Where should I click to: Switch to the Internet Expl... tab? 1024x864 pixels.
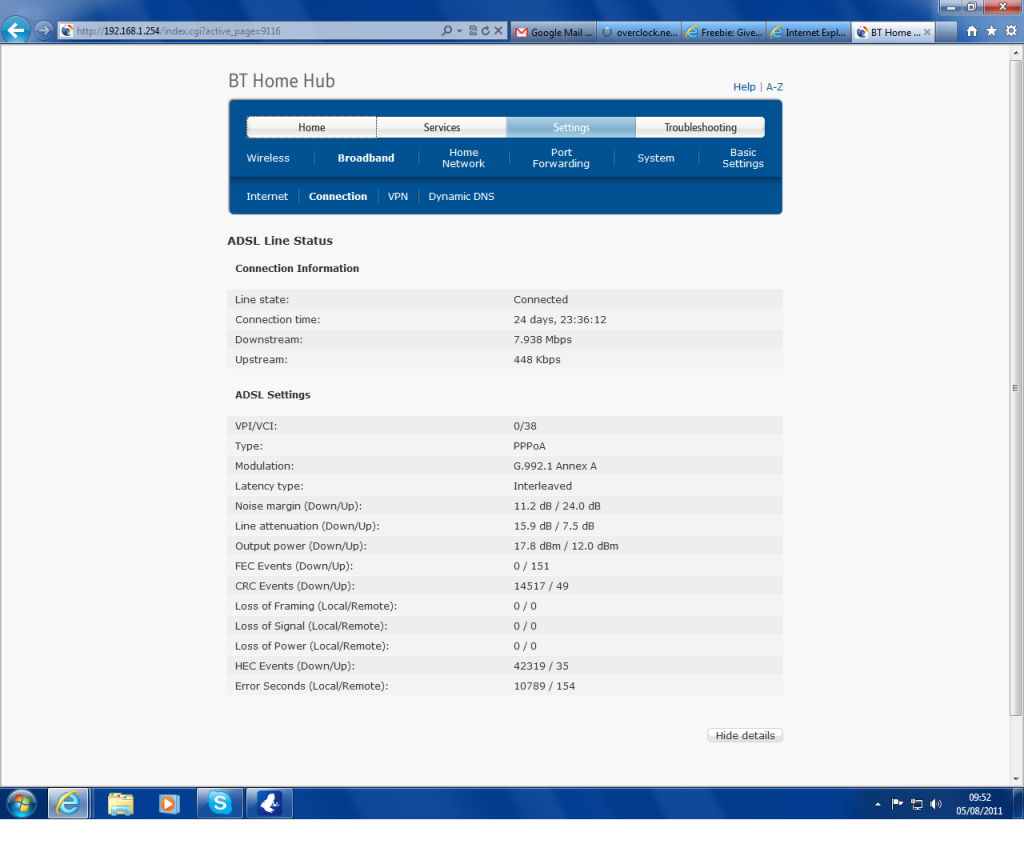[x=809, y=32]
